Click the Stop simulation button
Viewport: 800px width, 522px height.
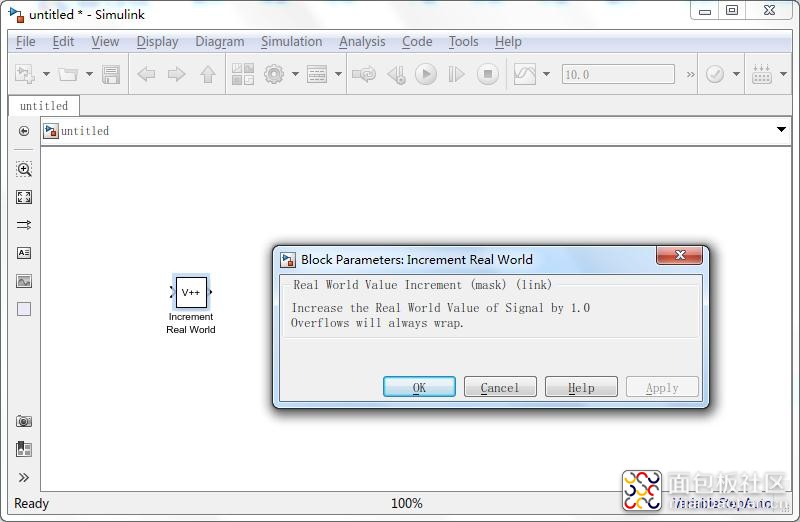(x=488, y=74)
